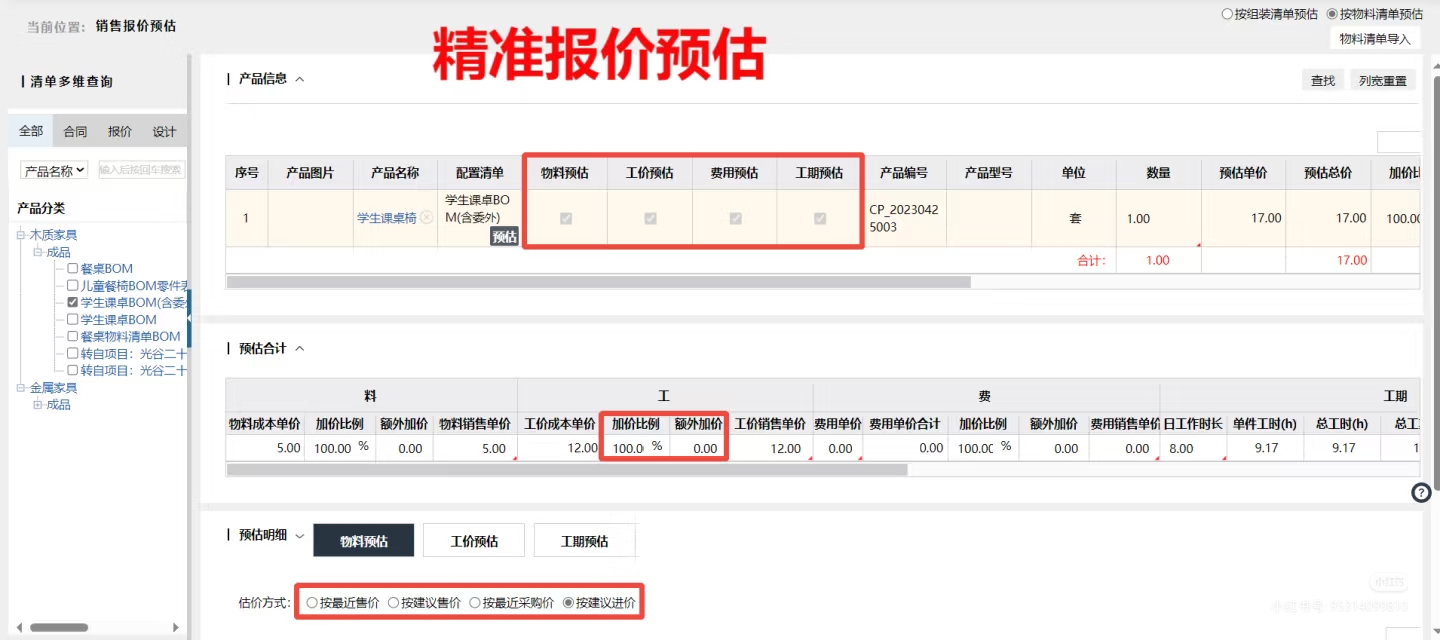Viewport: 1440px width, 640px height.
Task: Toggle the 工期预估 column checkbox in the product row
Action: (x=820, y=218)
